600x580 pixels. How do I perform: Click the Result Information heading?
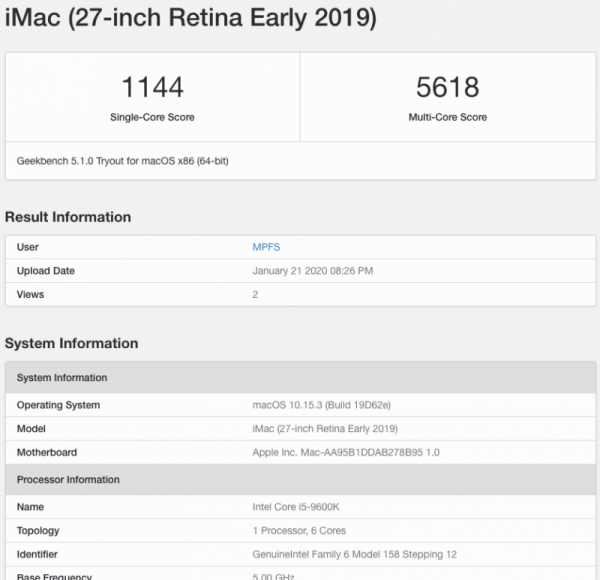[68, 217]
